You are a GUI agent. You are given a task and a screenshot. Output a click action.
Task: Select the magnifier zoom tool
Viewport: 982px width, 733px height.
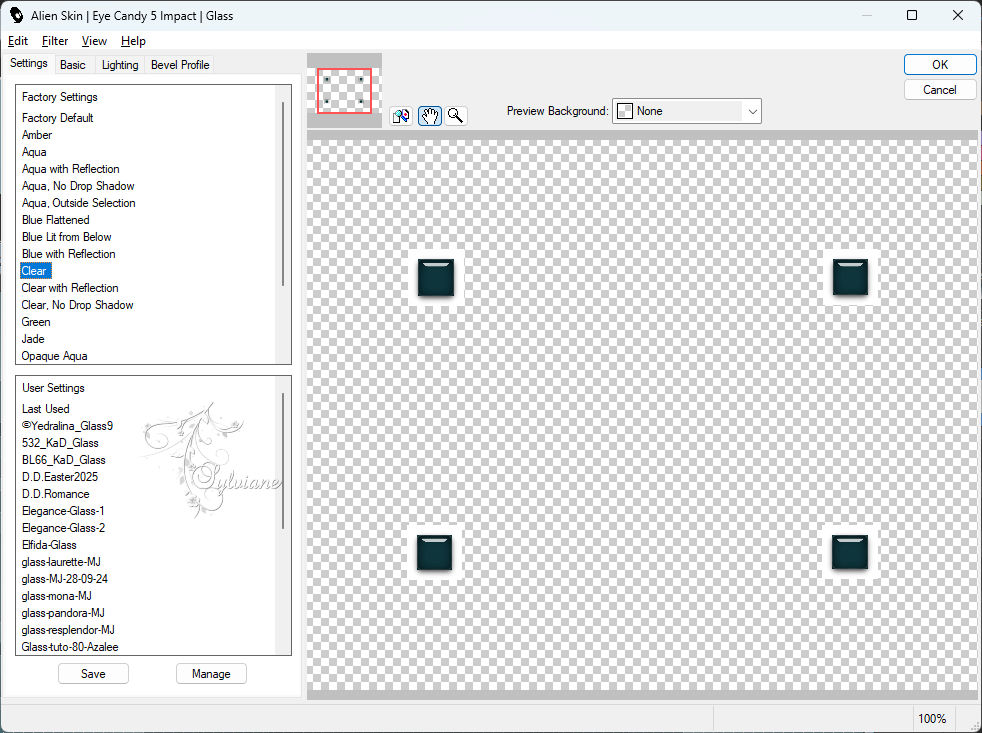click(456, 116)
